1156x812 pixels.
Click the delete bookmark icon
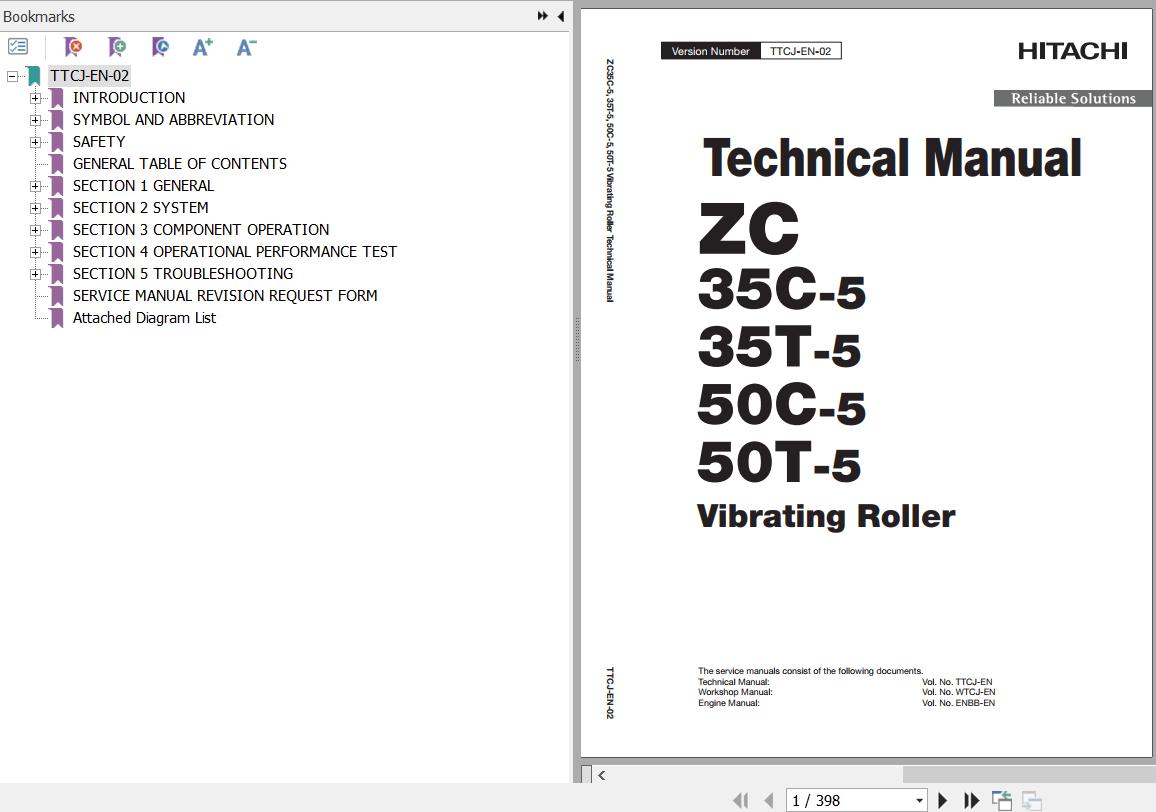click(x=73, y=47)
